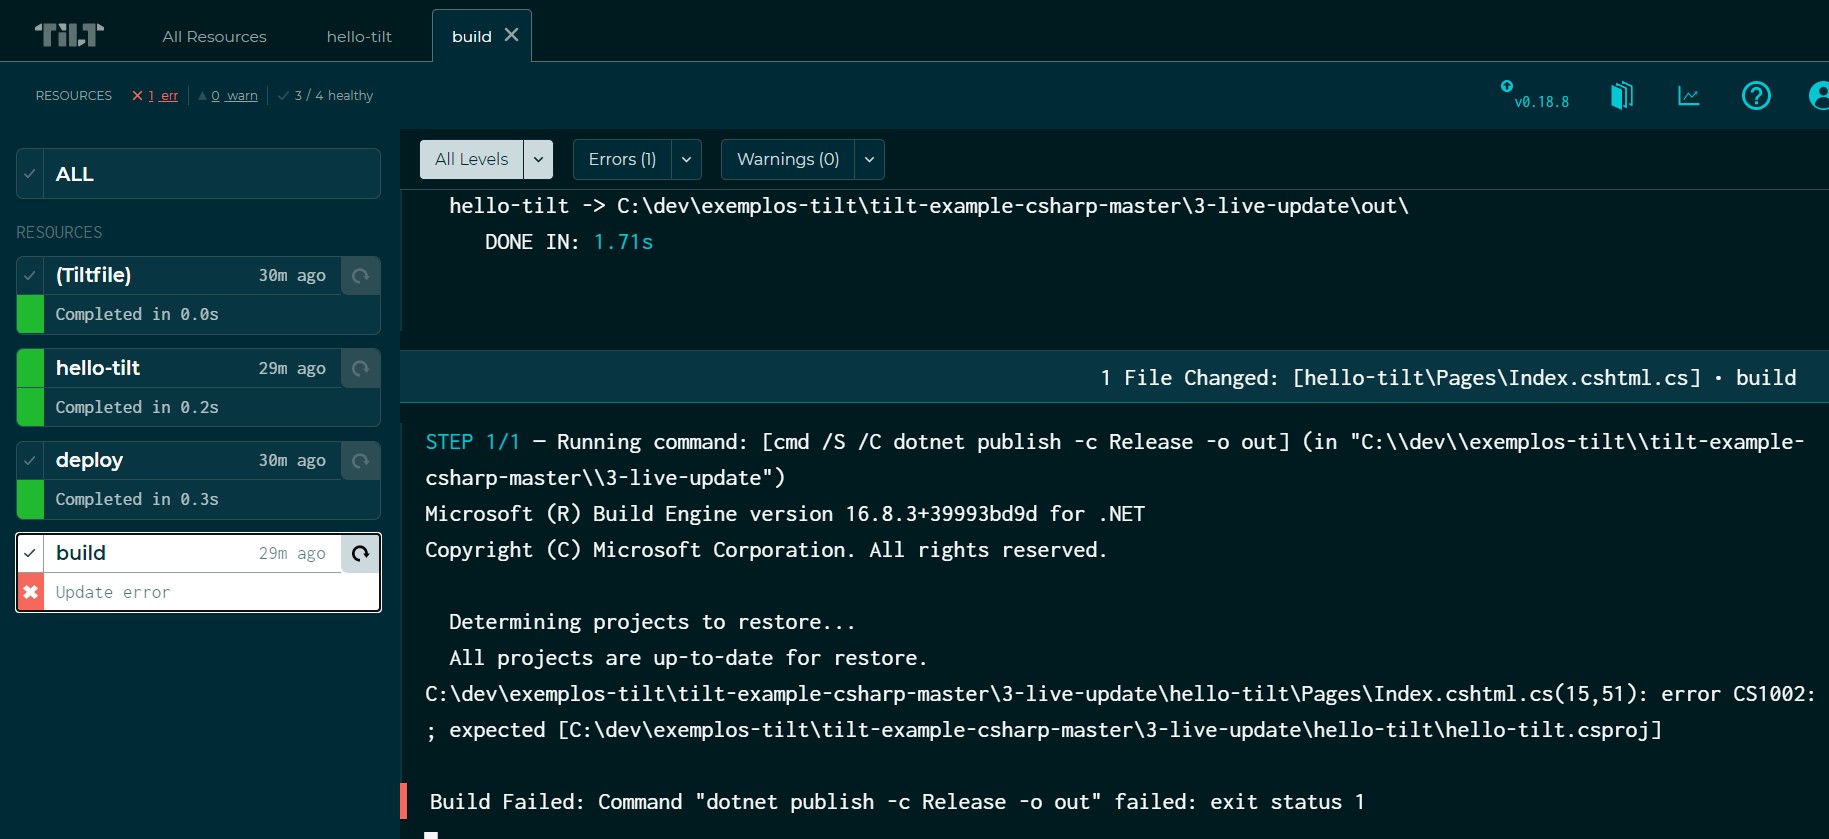The image size is (1829, 839).
Task: Click the Copyright Microsoft Corporation line
Action: [x=766, y=550]
